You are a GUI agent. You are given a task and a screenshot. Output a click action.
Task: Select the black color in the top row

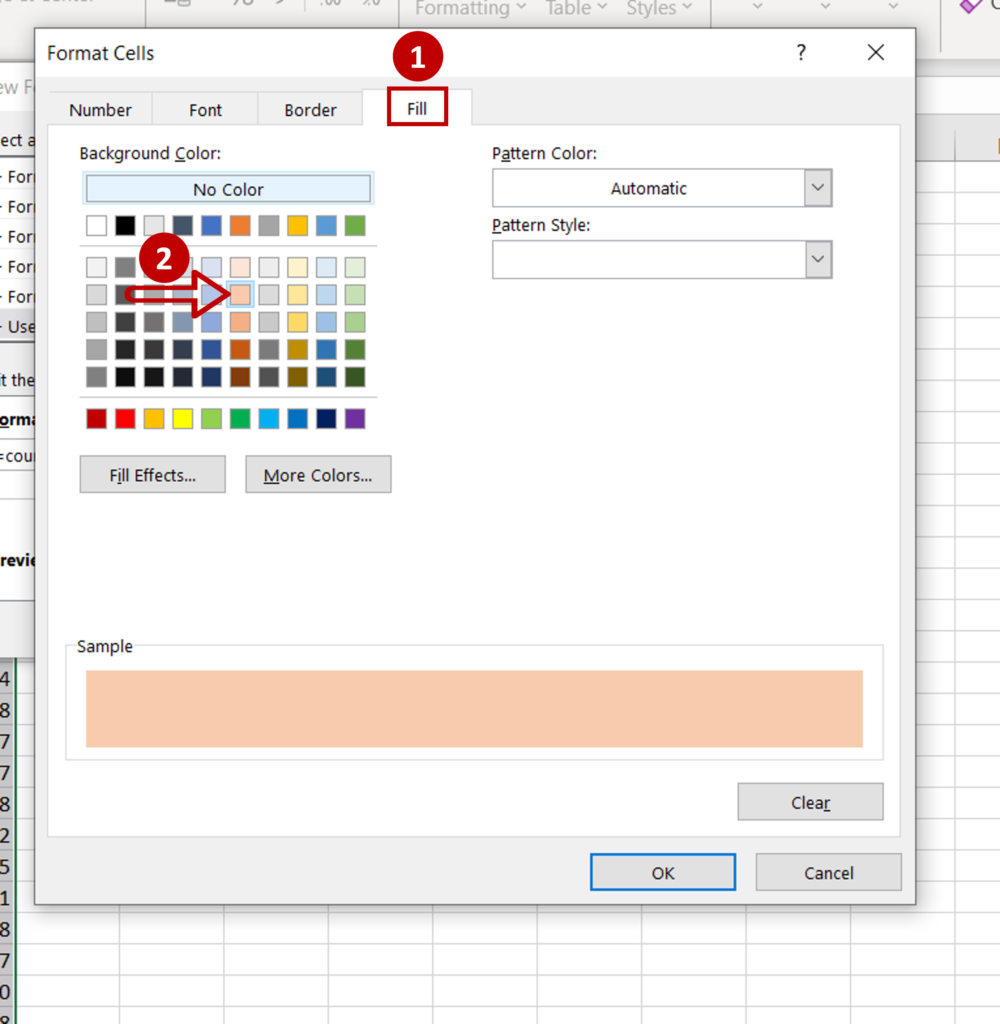tap(125, 225)
